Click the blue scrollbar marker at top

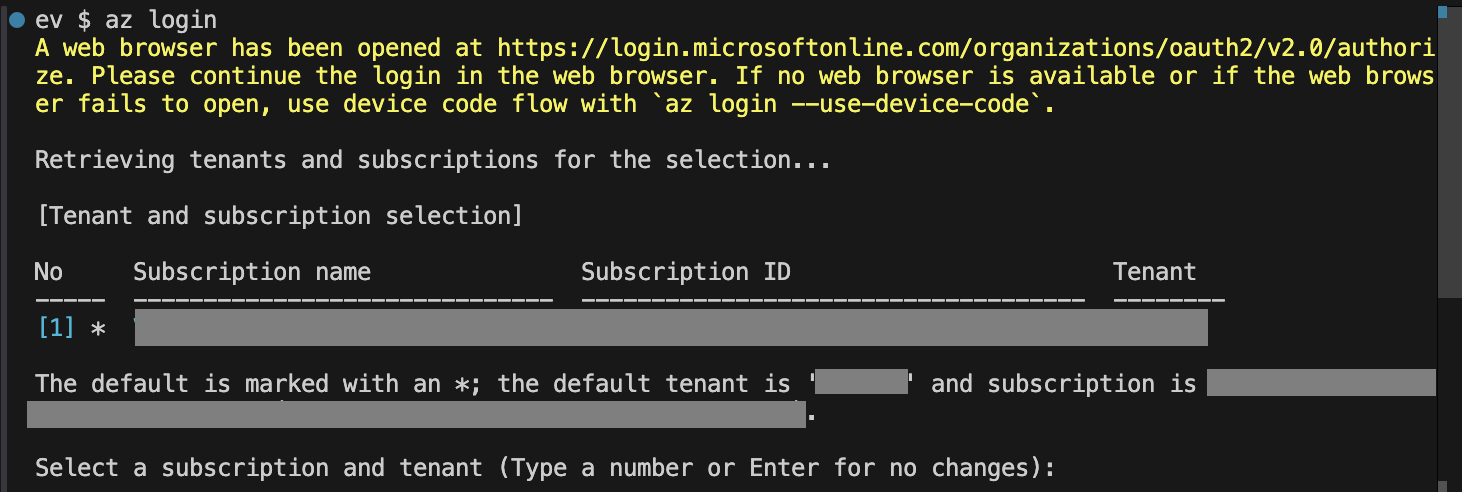point(1450,12)
